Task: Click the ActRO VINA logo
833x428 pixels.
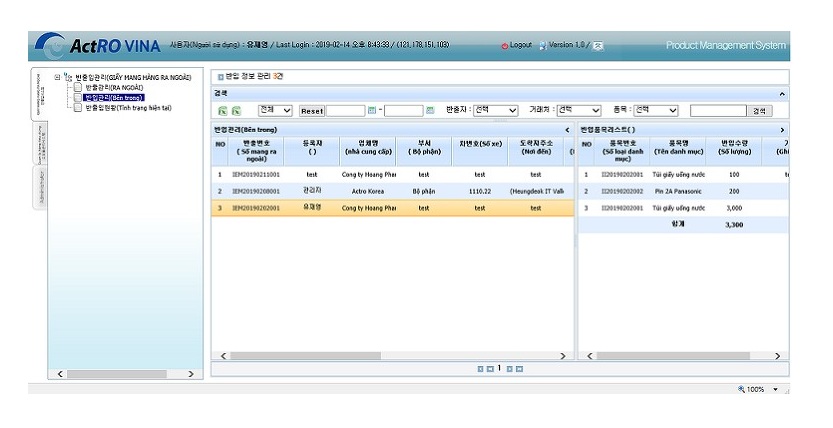Action: pyautogui.click(x=97, y=46)
